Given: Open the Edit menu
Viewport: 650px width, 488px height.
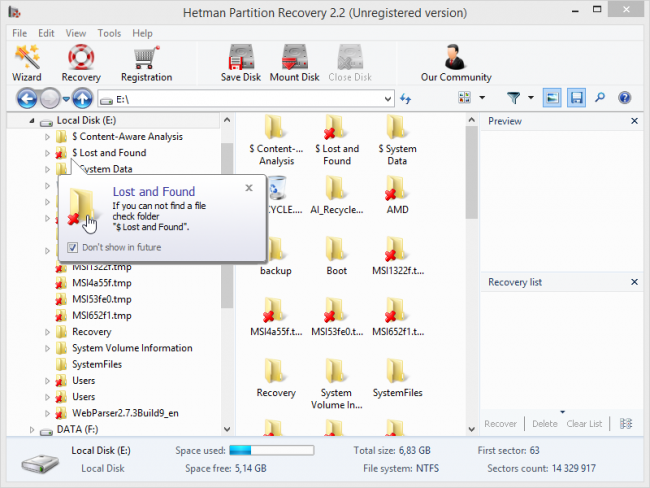Looking at the screenshot, I should pos(46,33).
